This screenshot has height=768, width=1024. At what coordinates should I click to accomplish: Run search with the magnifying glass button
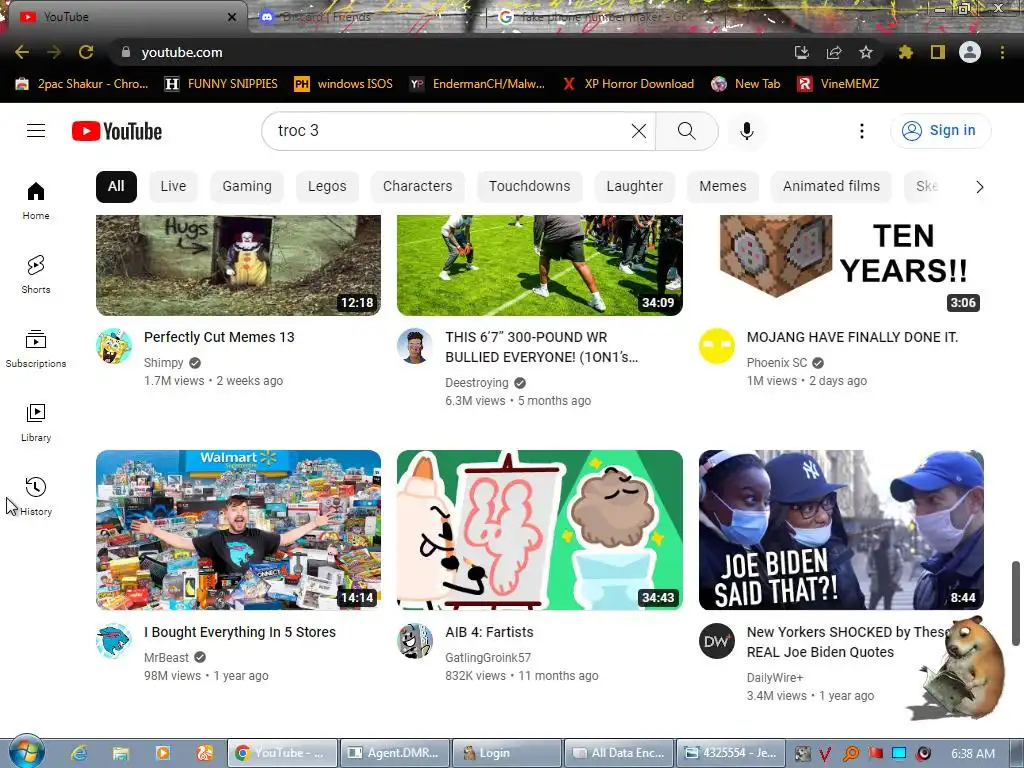click(x=686, y=131)
